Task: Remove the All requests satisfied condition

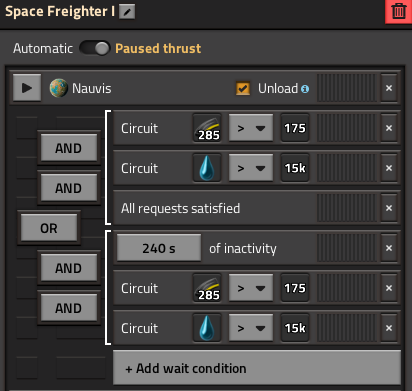Action: 389,208
